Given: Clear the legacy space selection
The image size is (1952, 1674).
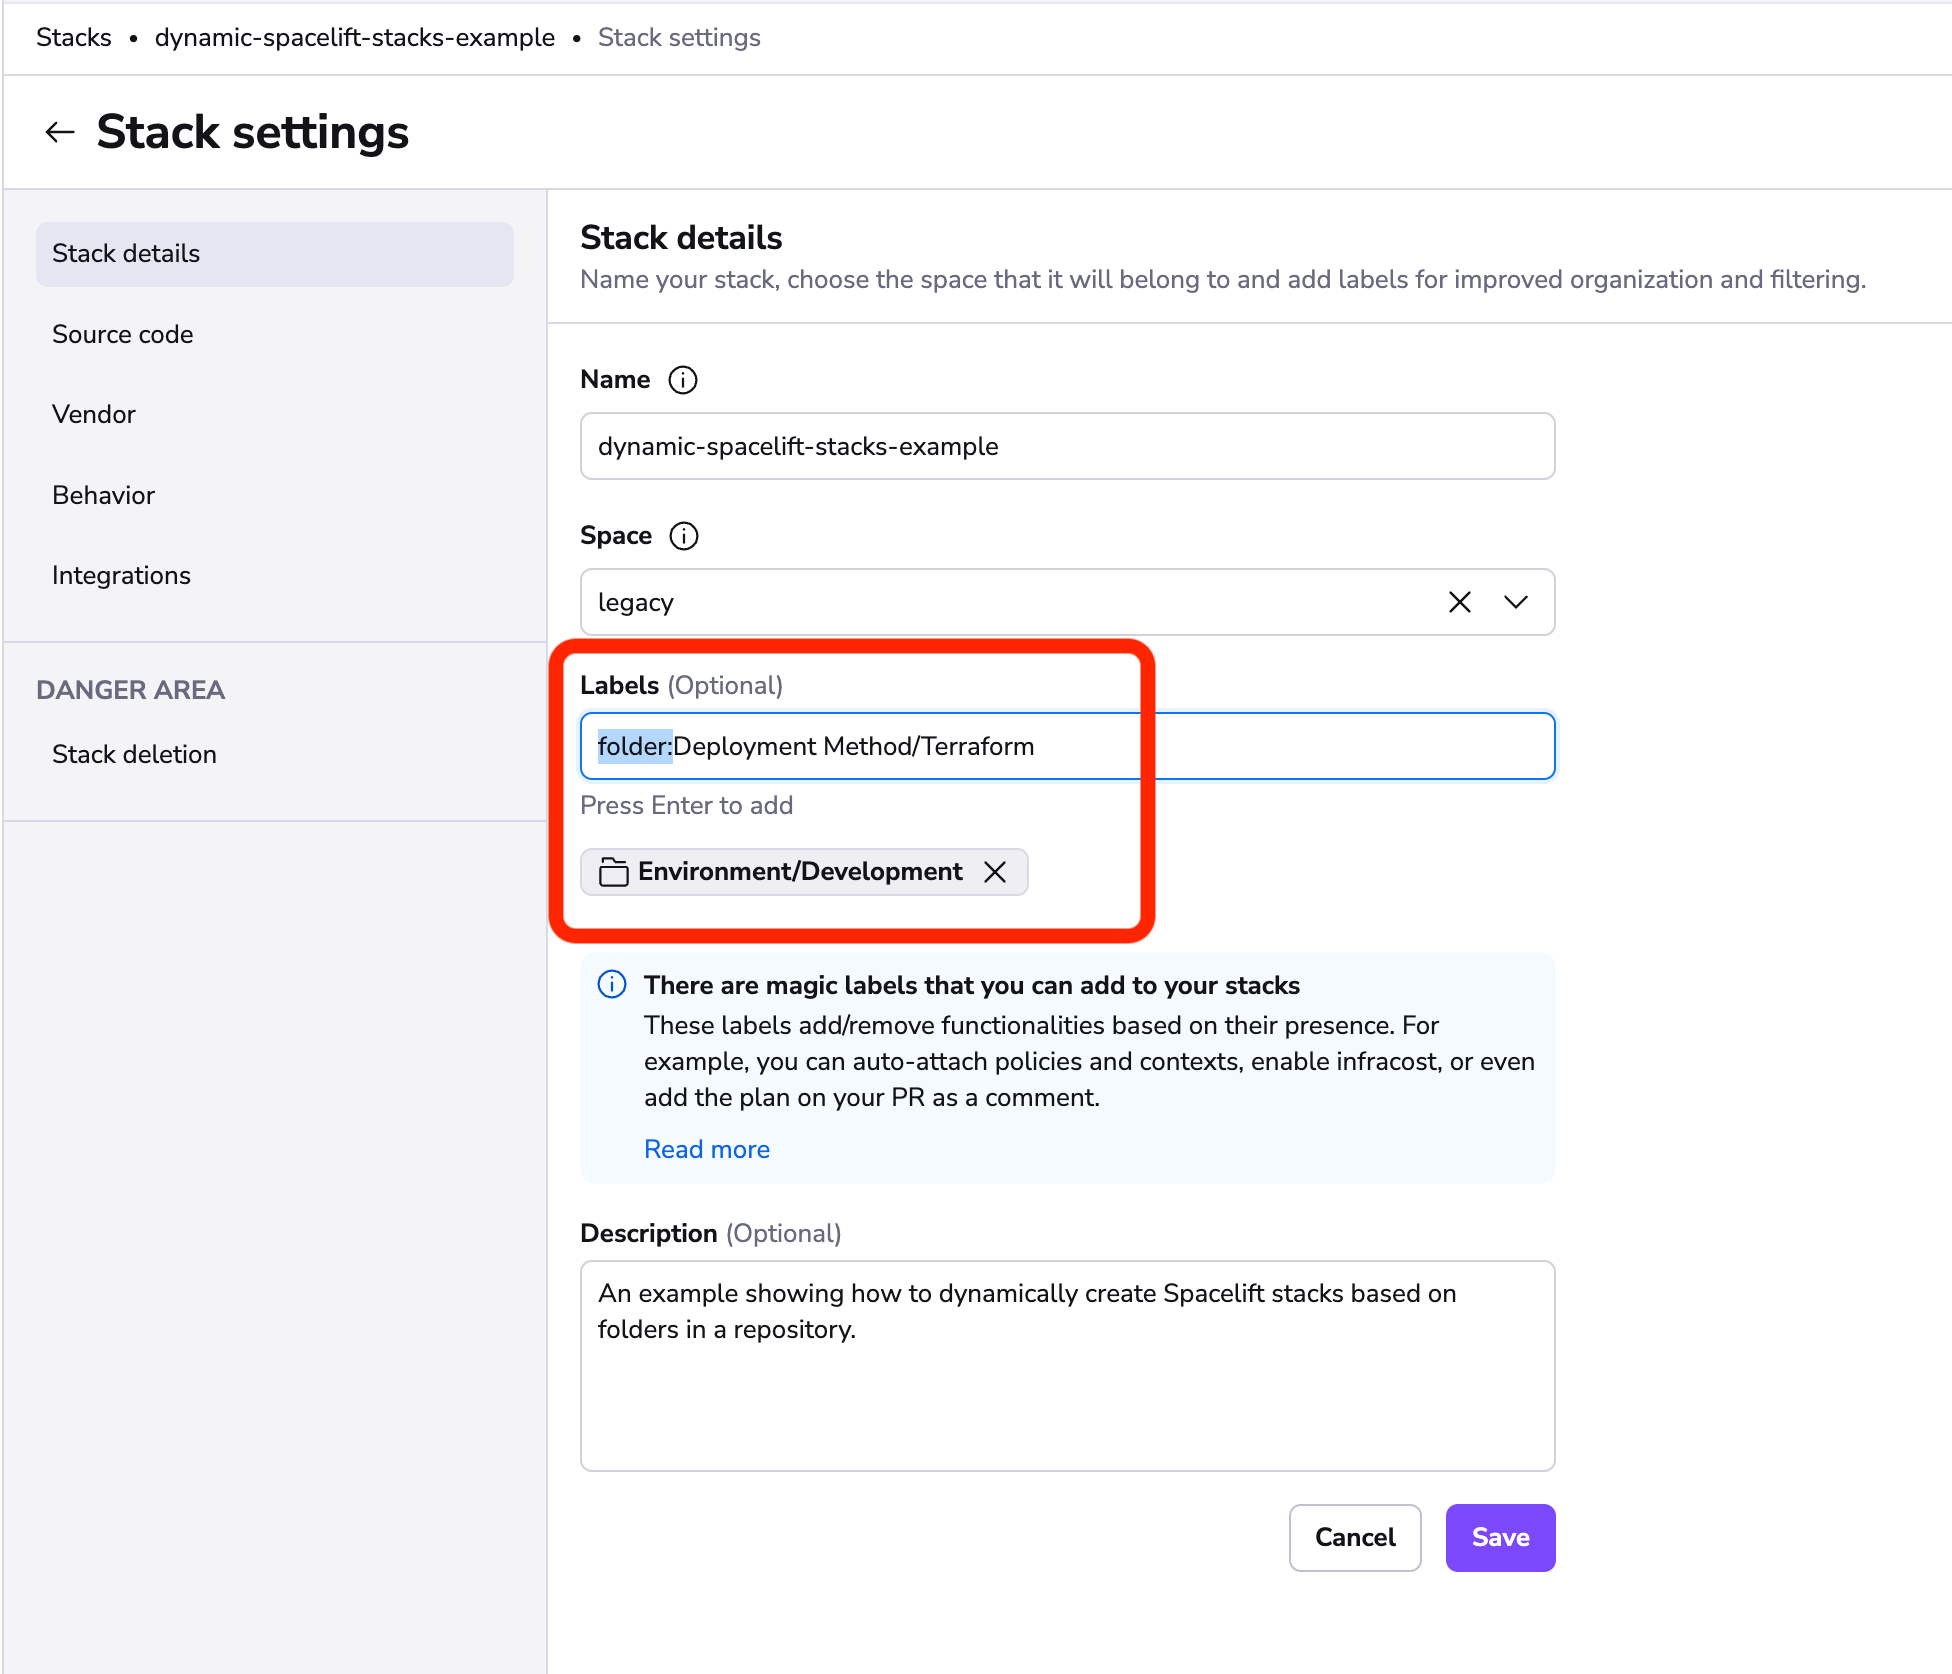Looking at the screenshot, I should click(1459, 602).
